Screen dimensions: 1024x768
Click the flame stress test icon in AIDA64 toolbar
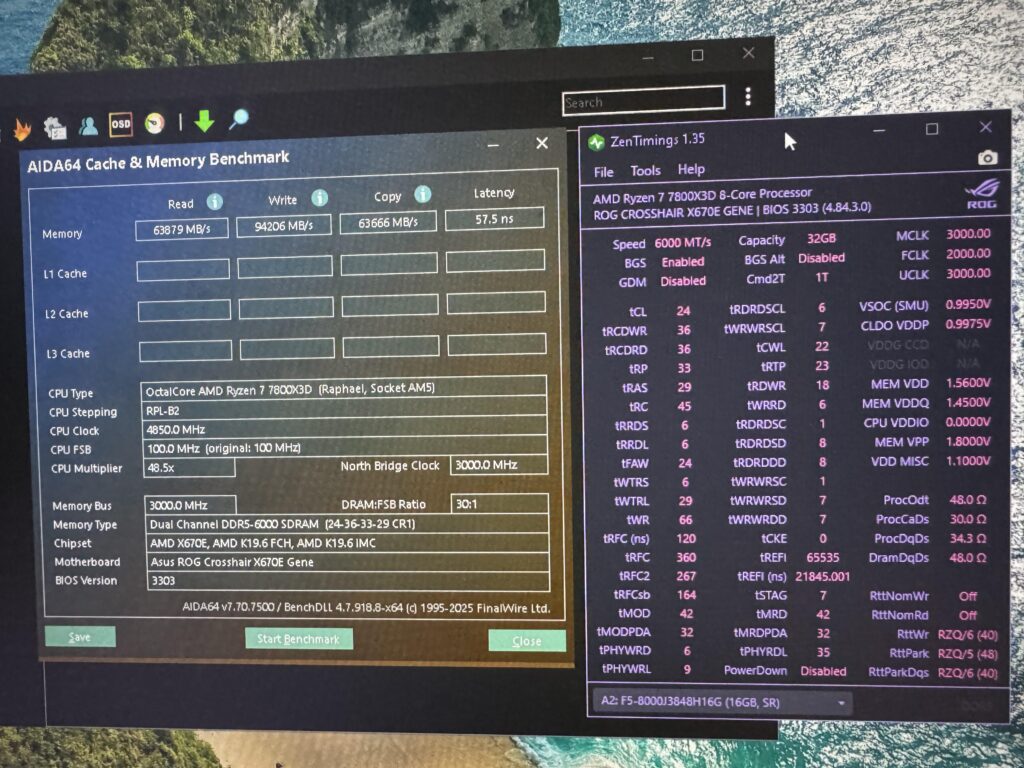[x=22, y=129]
